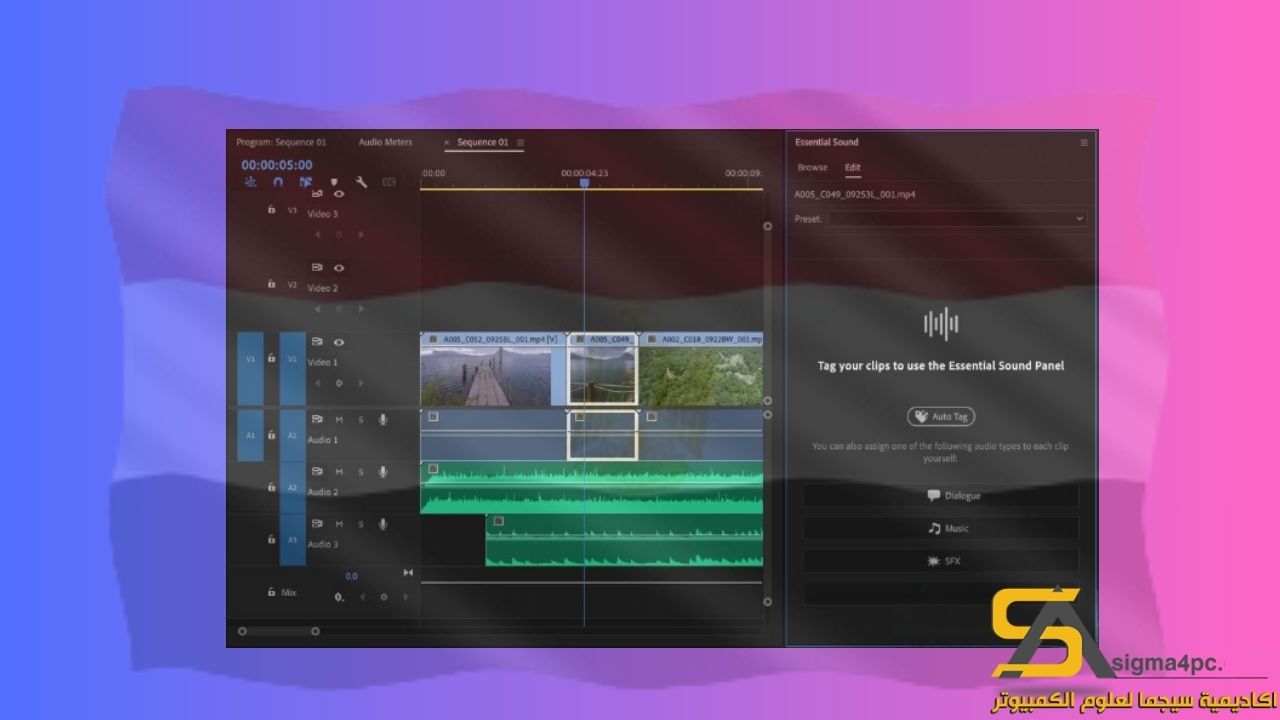Click the playhead timecode 00:00:05:00
Image resolution: width=1280 pixels, height=720 pixels.
point(277,165)
